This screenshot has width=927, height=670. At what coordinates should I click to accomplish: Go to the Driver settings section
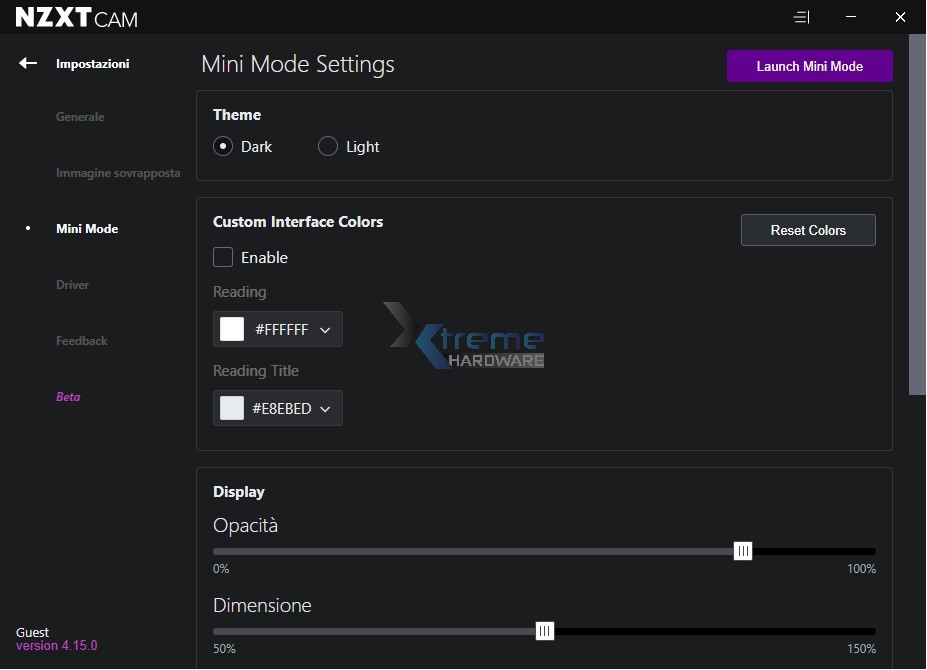[72, 285]
